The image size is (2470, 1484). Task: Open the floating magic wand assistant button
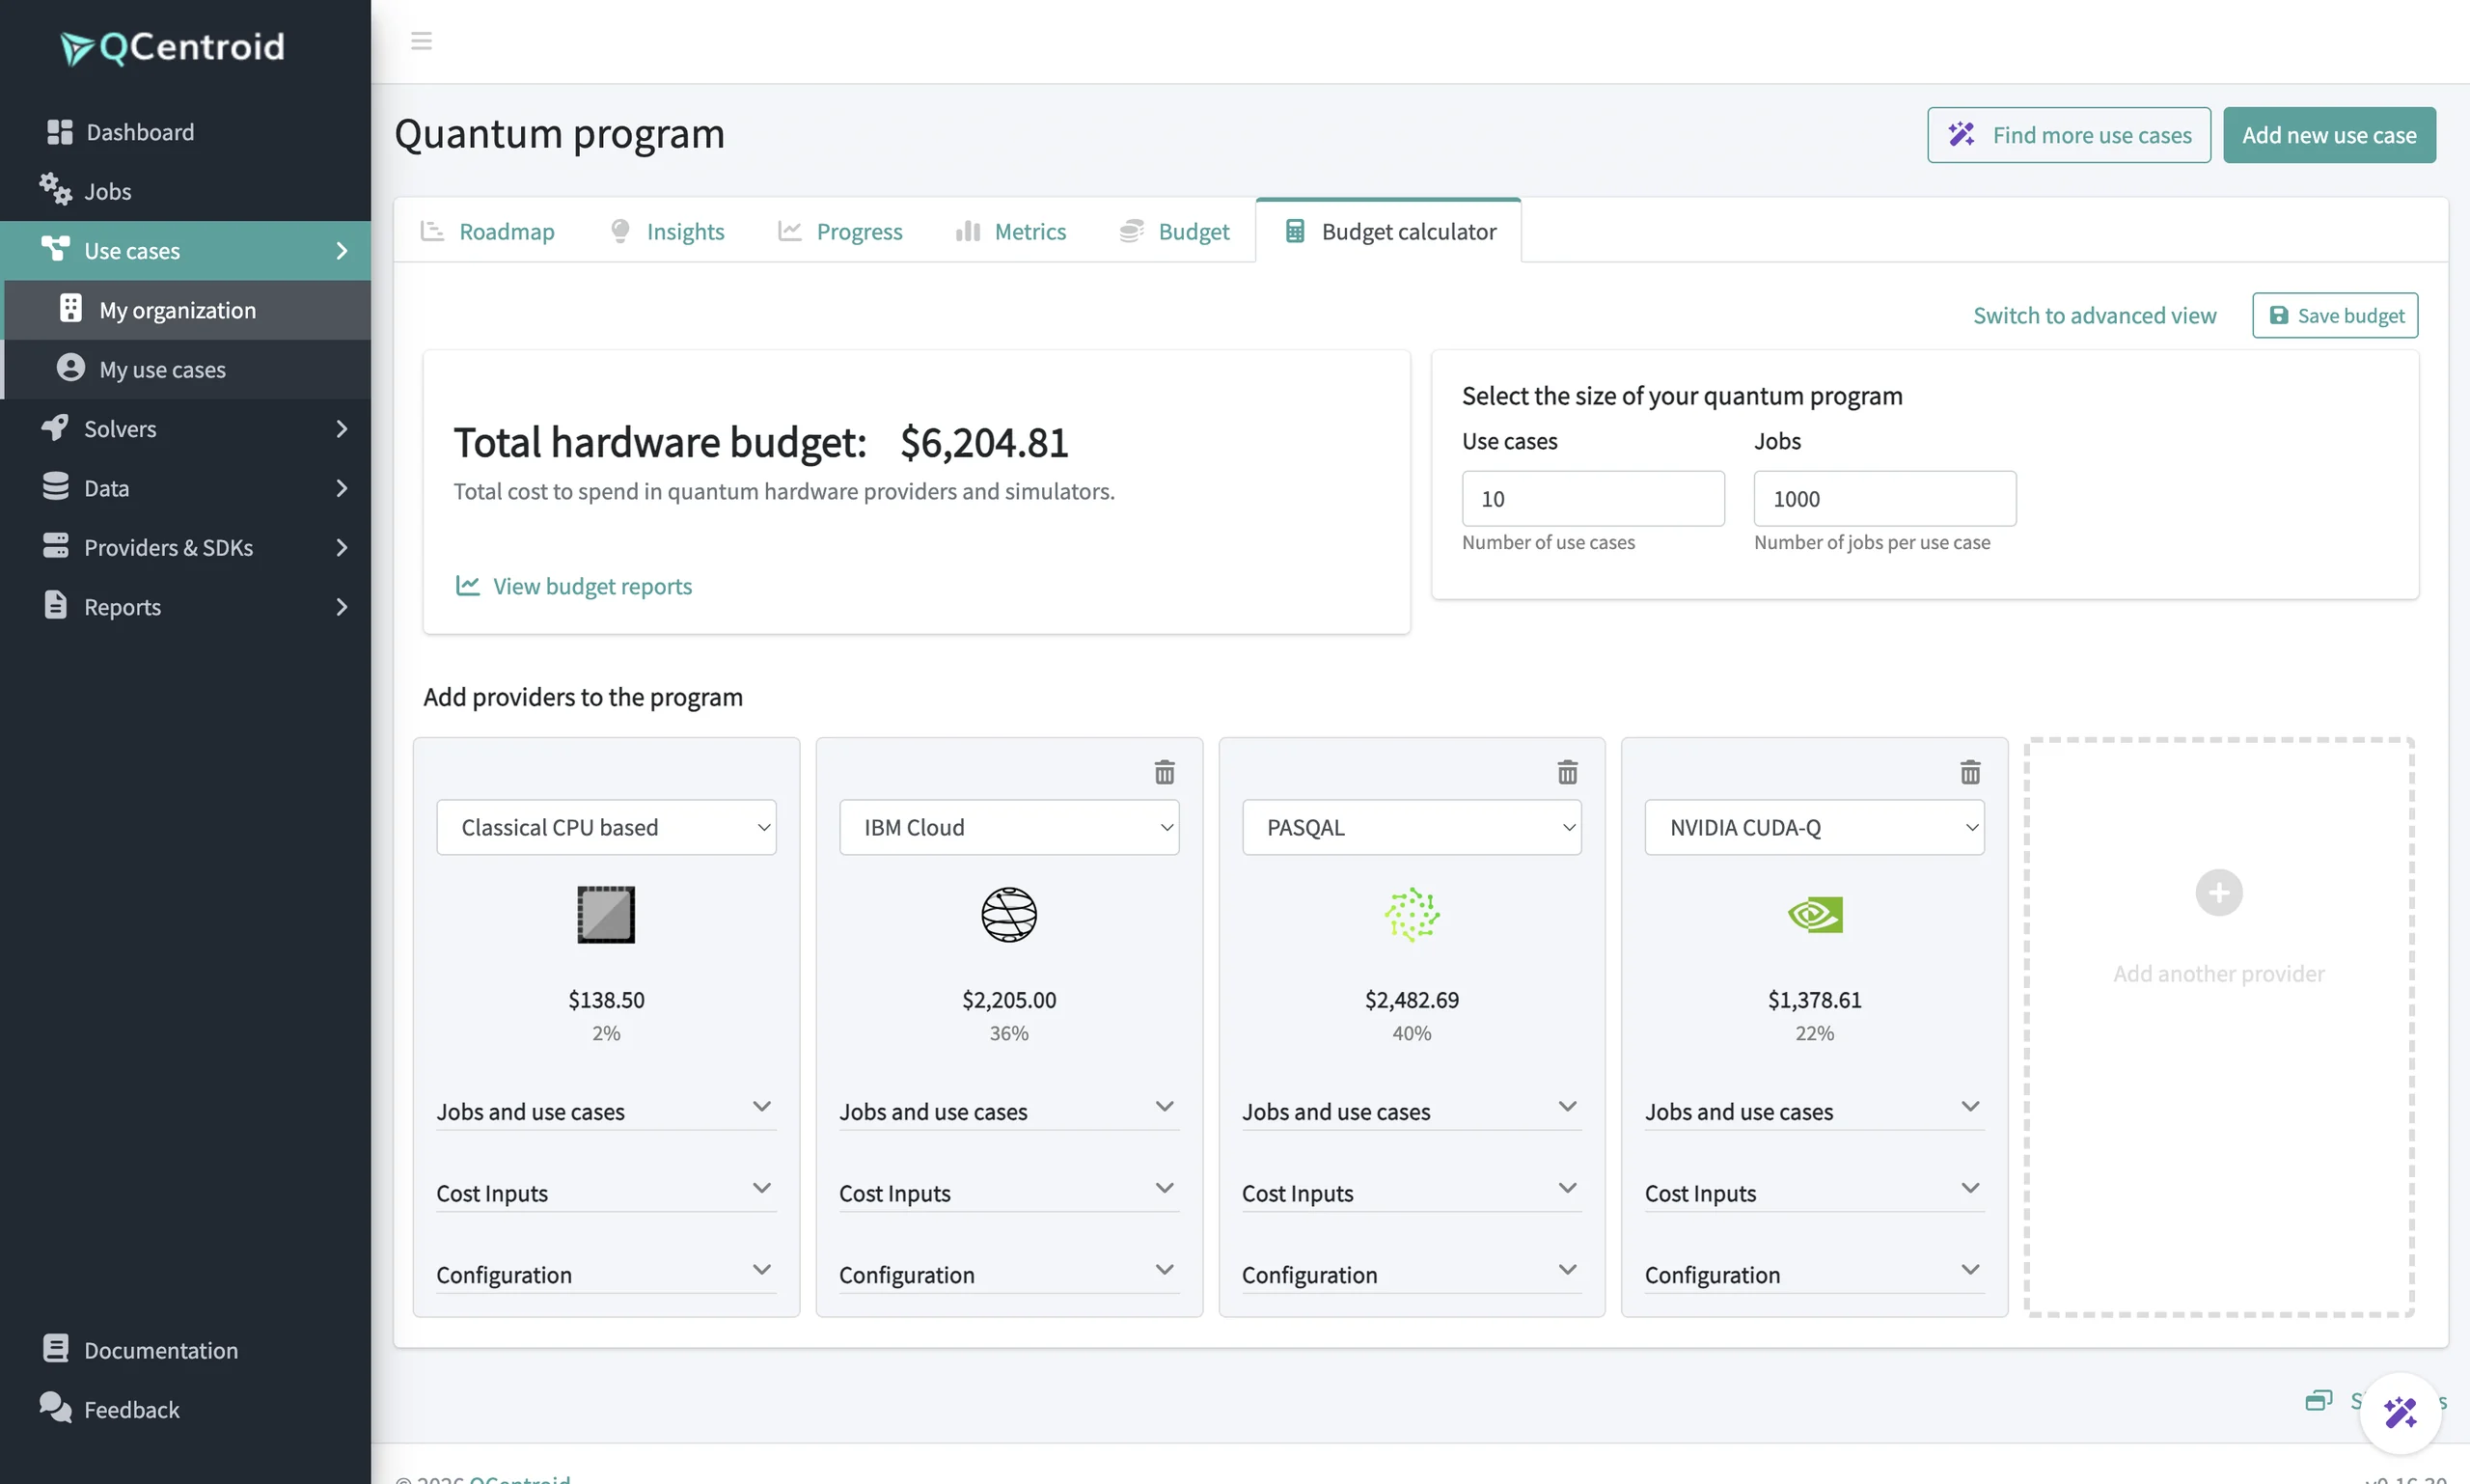click(x=2399, y=1412)
